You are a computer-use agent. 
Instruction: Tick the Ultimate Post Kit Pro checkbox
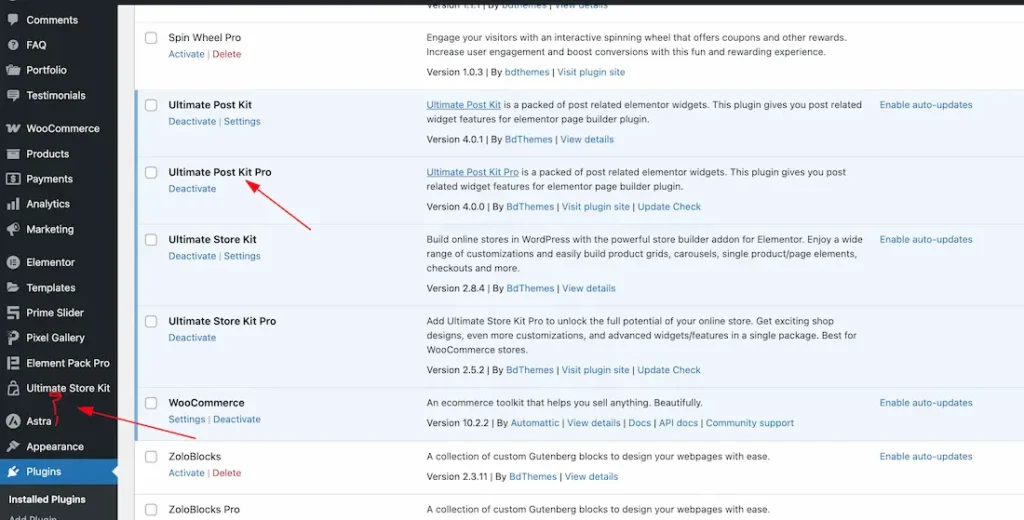[151, 172]
